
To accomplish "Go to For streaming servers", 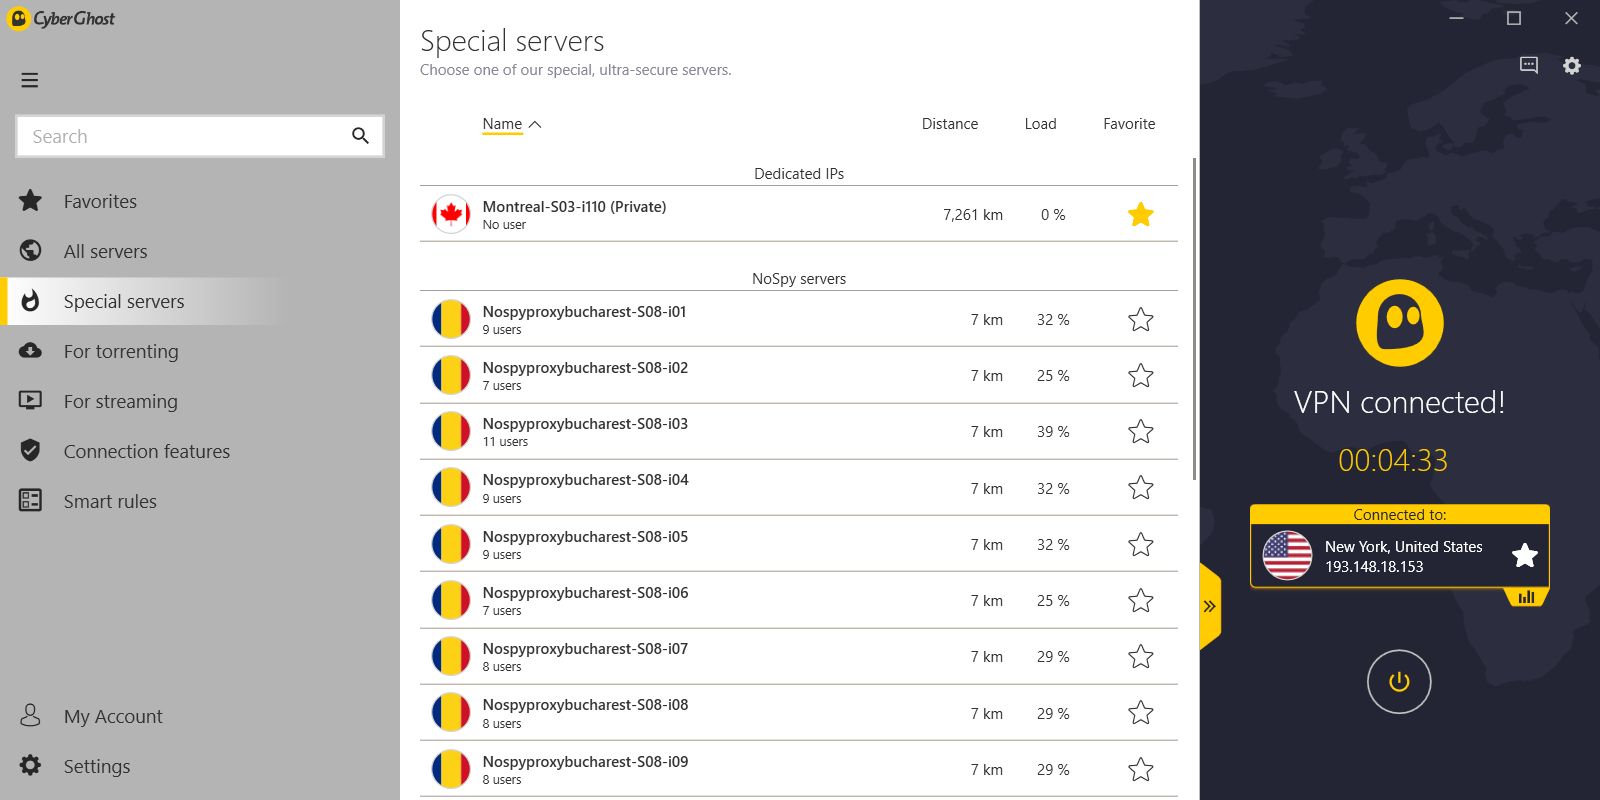I will coord(120,401).
